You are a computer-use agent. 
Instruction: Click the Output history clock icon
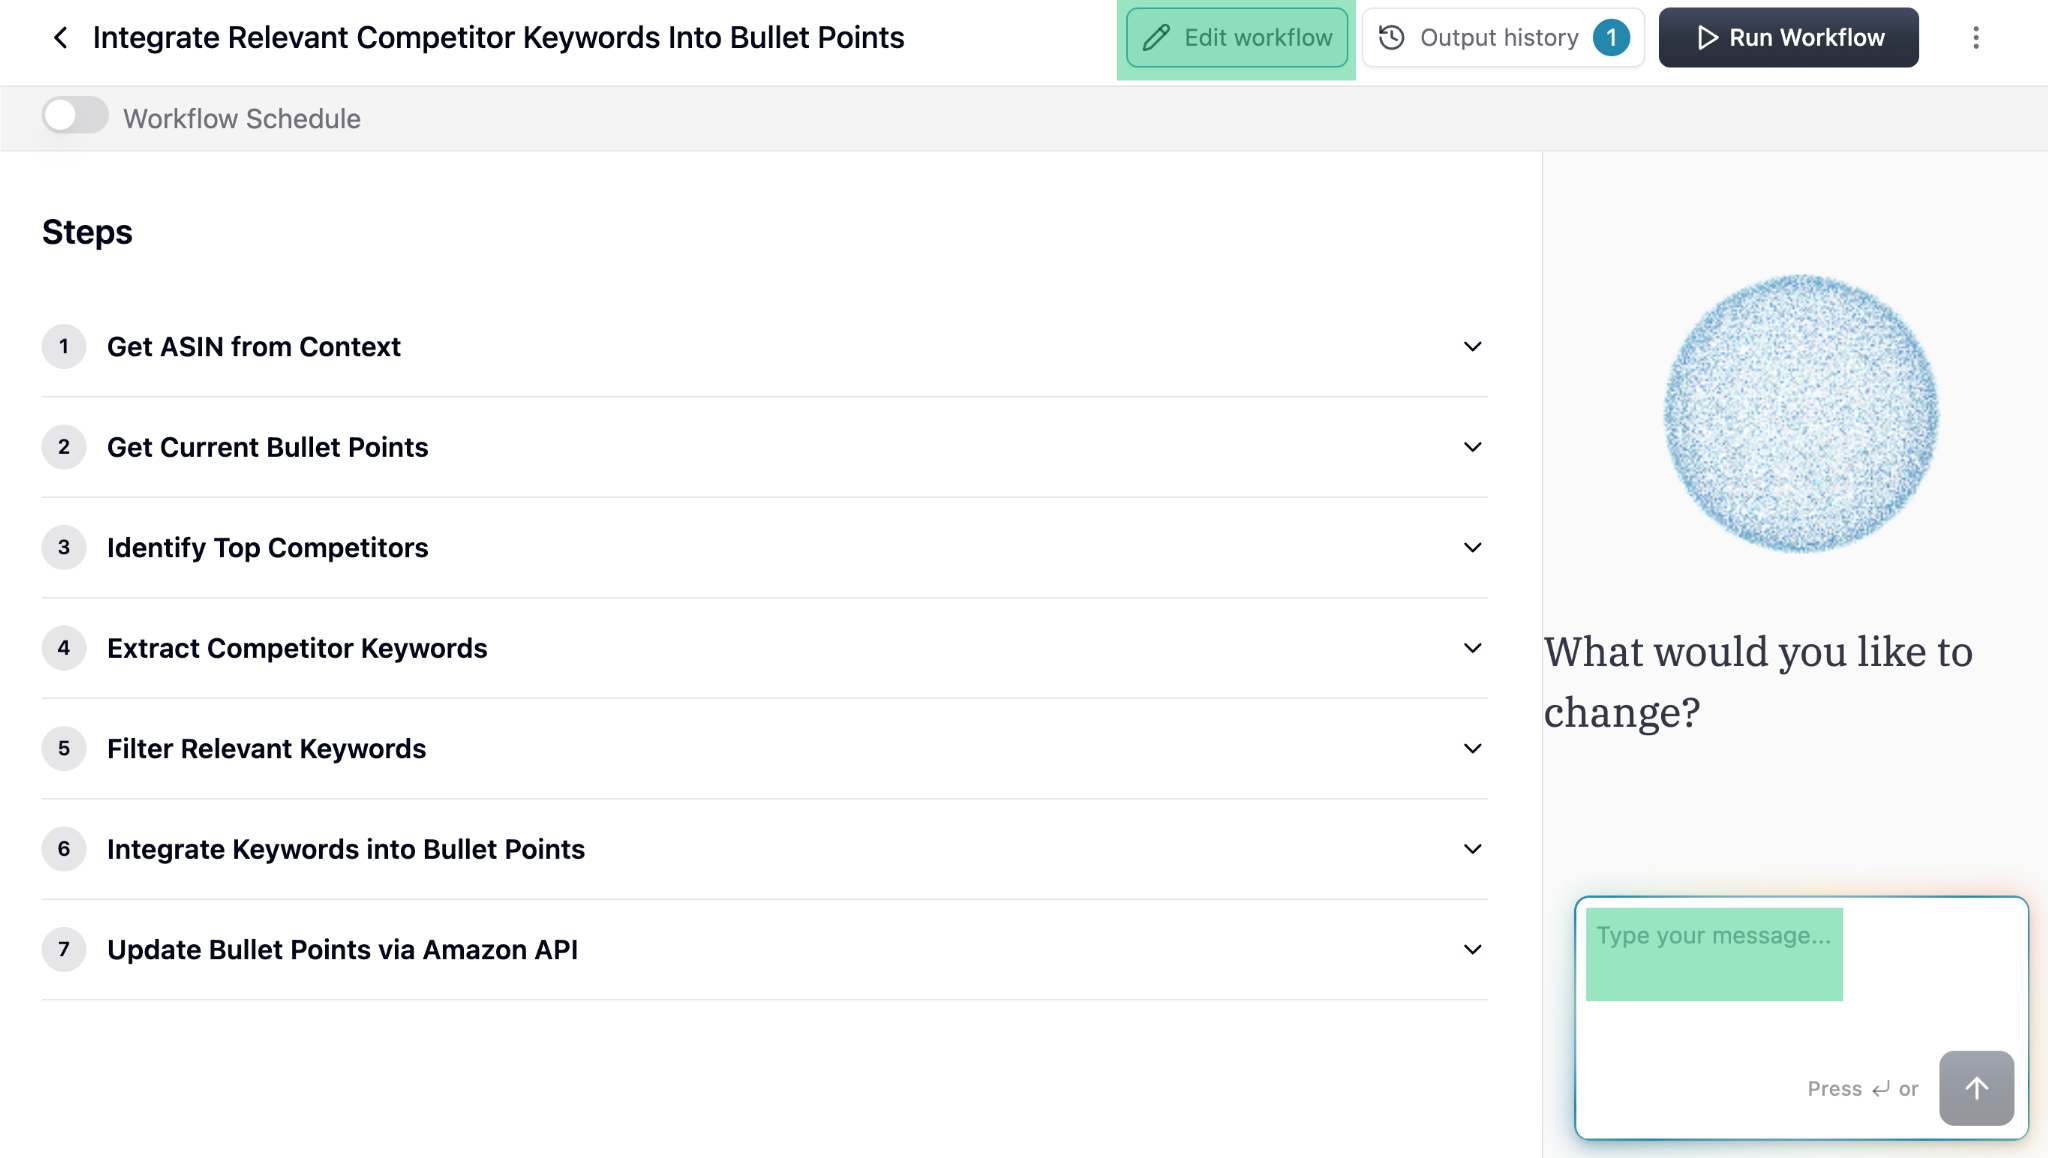click(x=1391, y=38)
